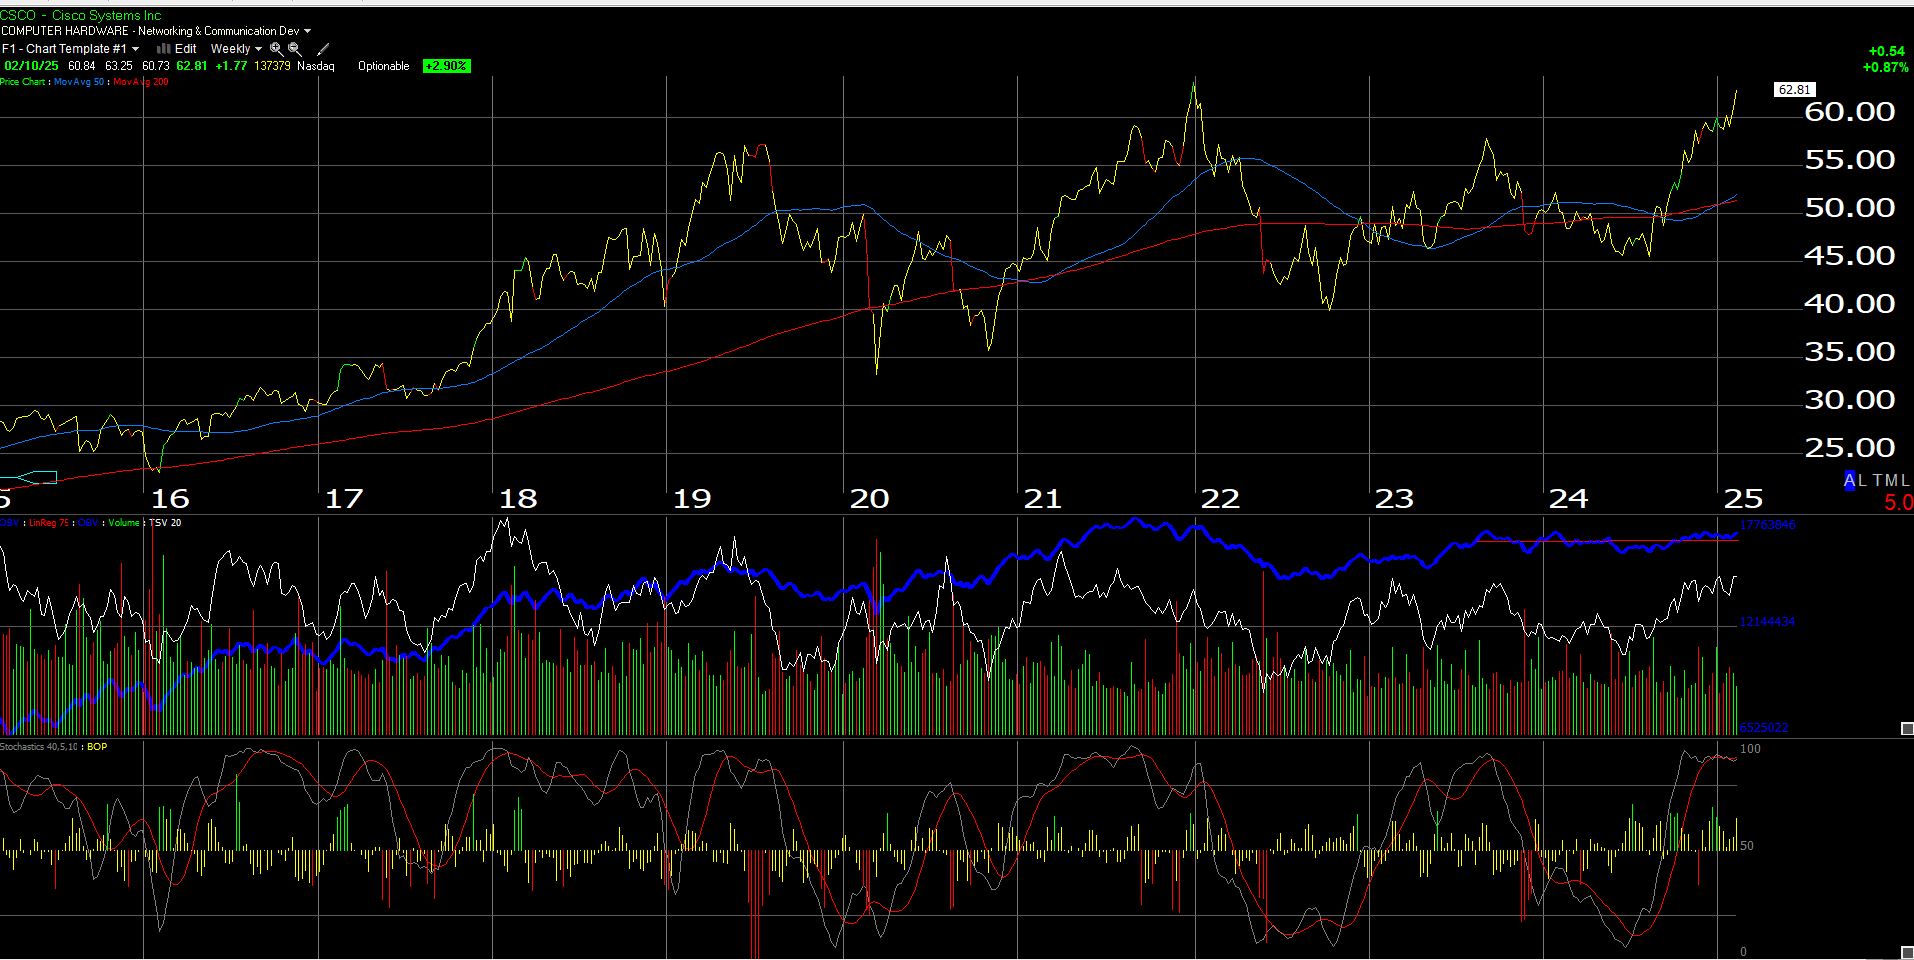Click the CSCO - Cisco Systems Inc title
The width and height of the screenshot is (1914, 960).
pos(81,15)
